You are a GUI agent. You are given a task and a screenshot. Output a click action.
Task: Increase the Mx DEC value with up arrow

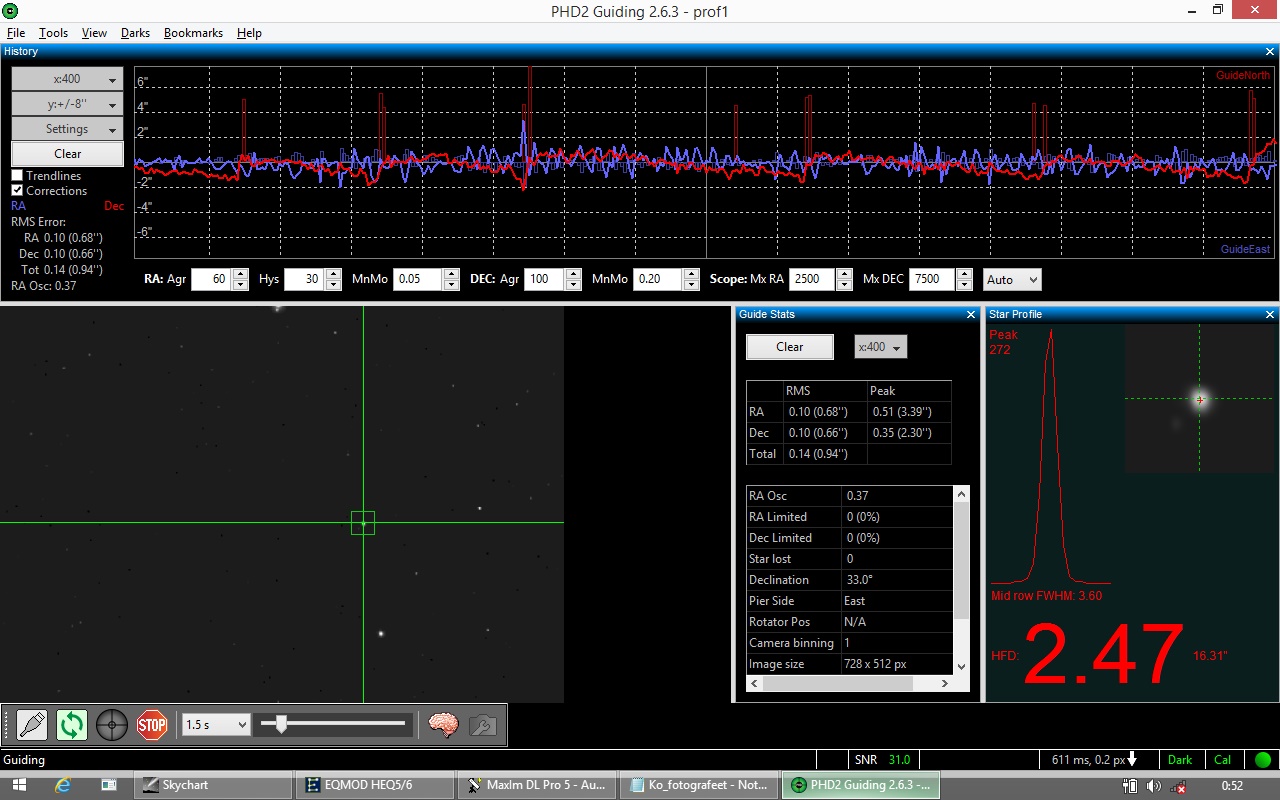click(x=963, y=275)
